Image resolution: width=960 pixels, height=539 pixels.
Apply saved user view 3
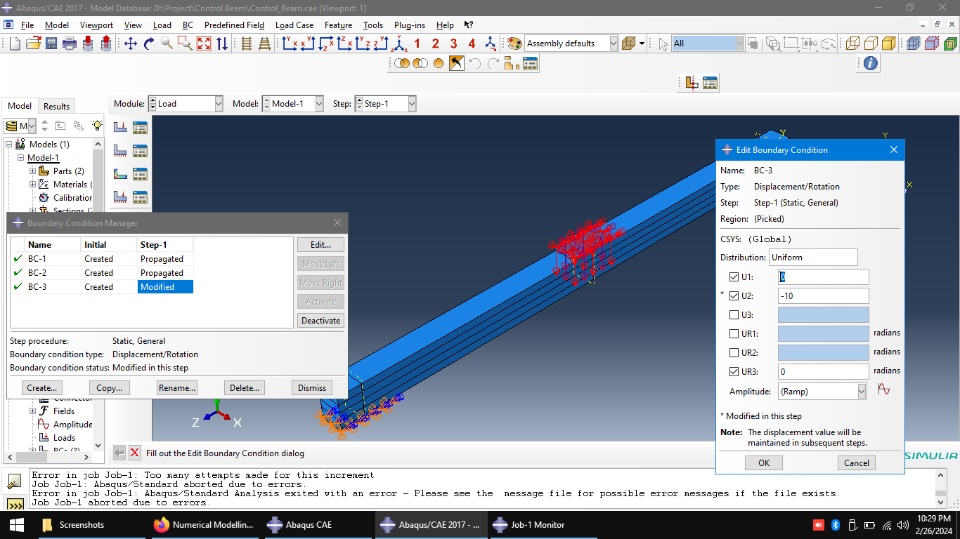[x=454, y=43]
